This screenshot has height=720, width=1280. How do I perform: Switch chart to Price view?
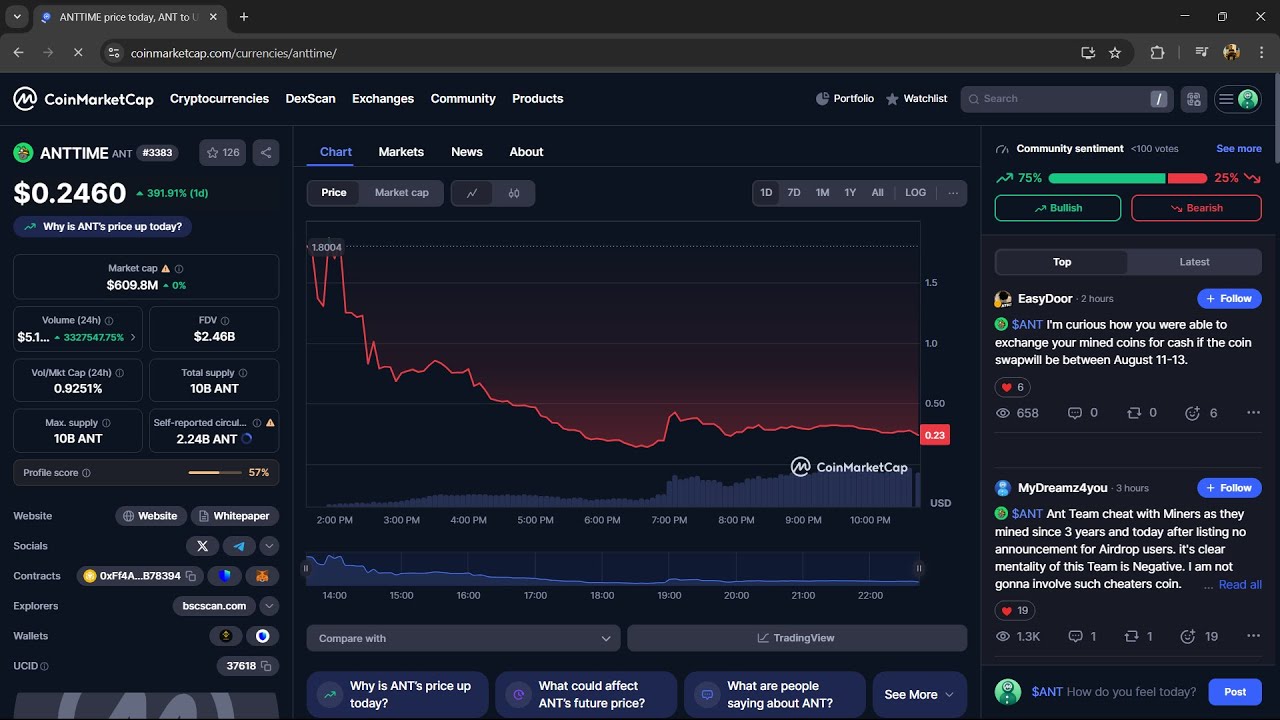(334, 193)
